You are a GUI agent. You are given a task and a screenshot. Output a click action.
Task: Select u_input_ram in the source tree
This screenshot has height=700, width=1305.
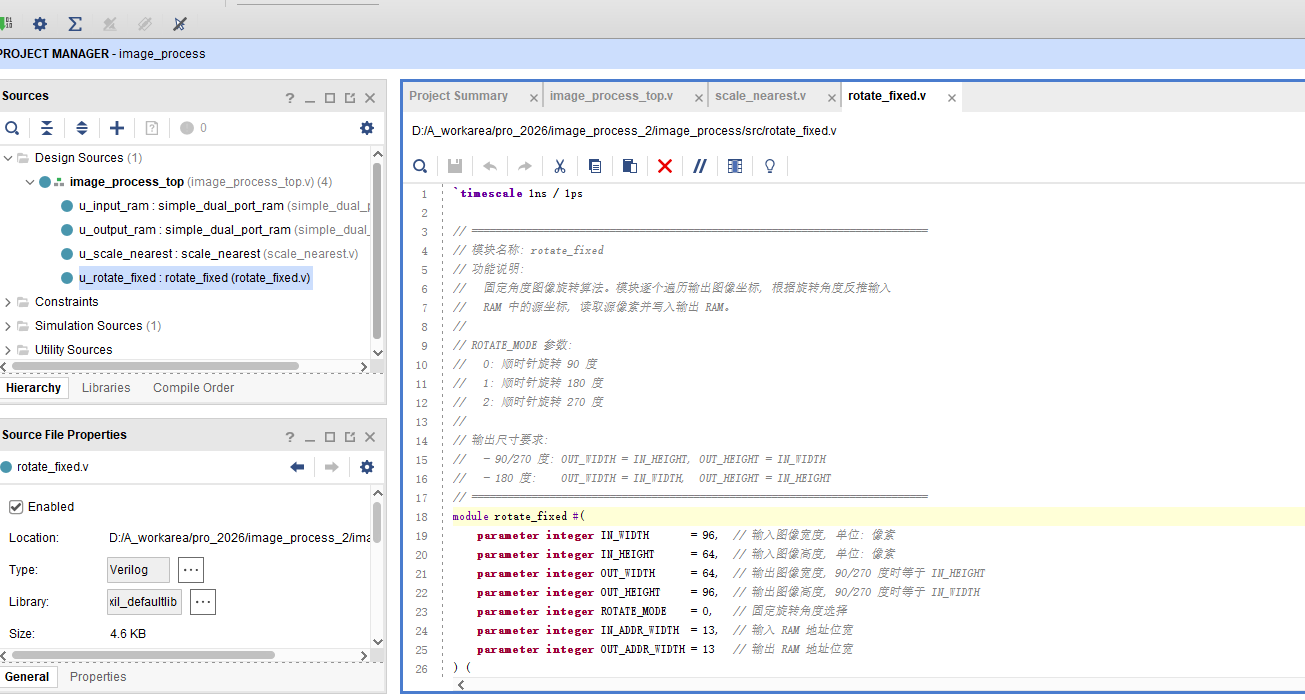215,206
